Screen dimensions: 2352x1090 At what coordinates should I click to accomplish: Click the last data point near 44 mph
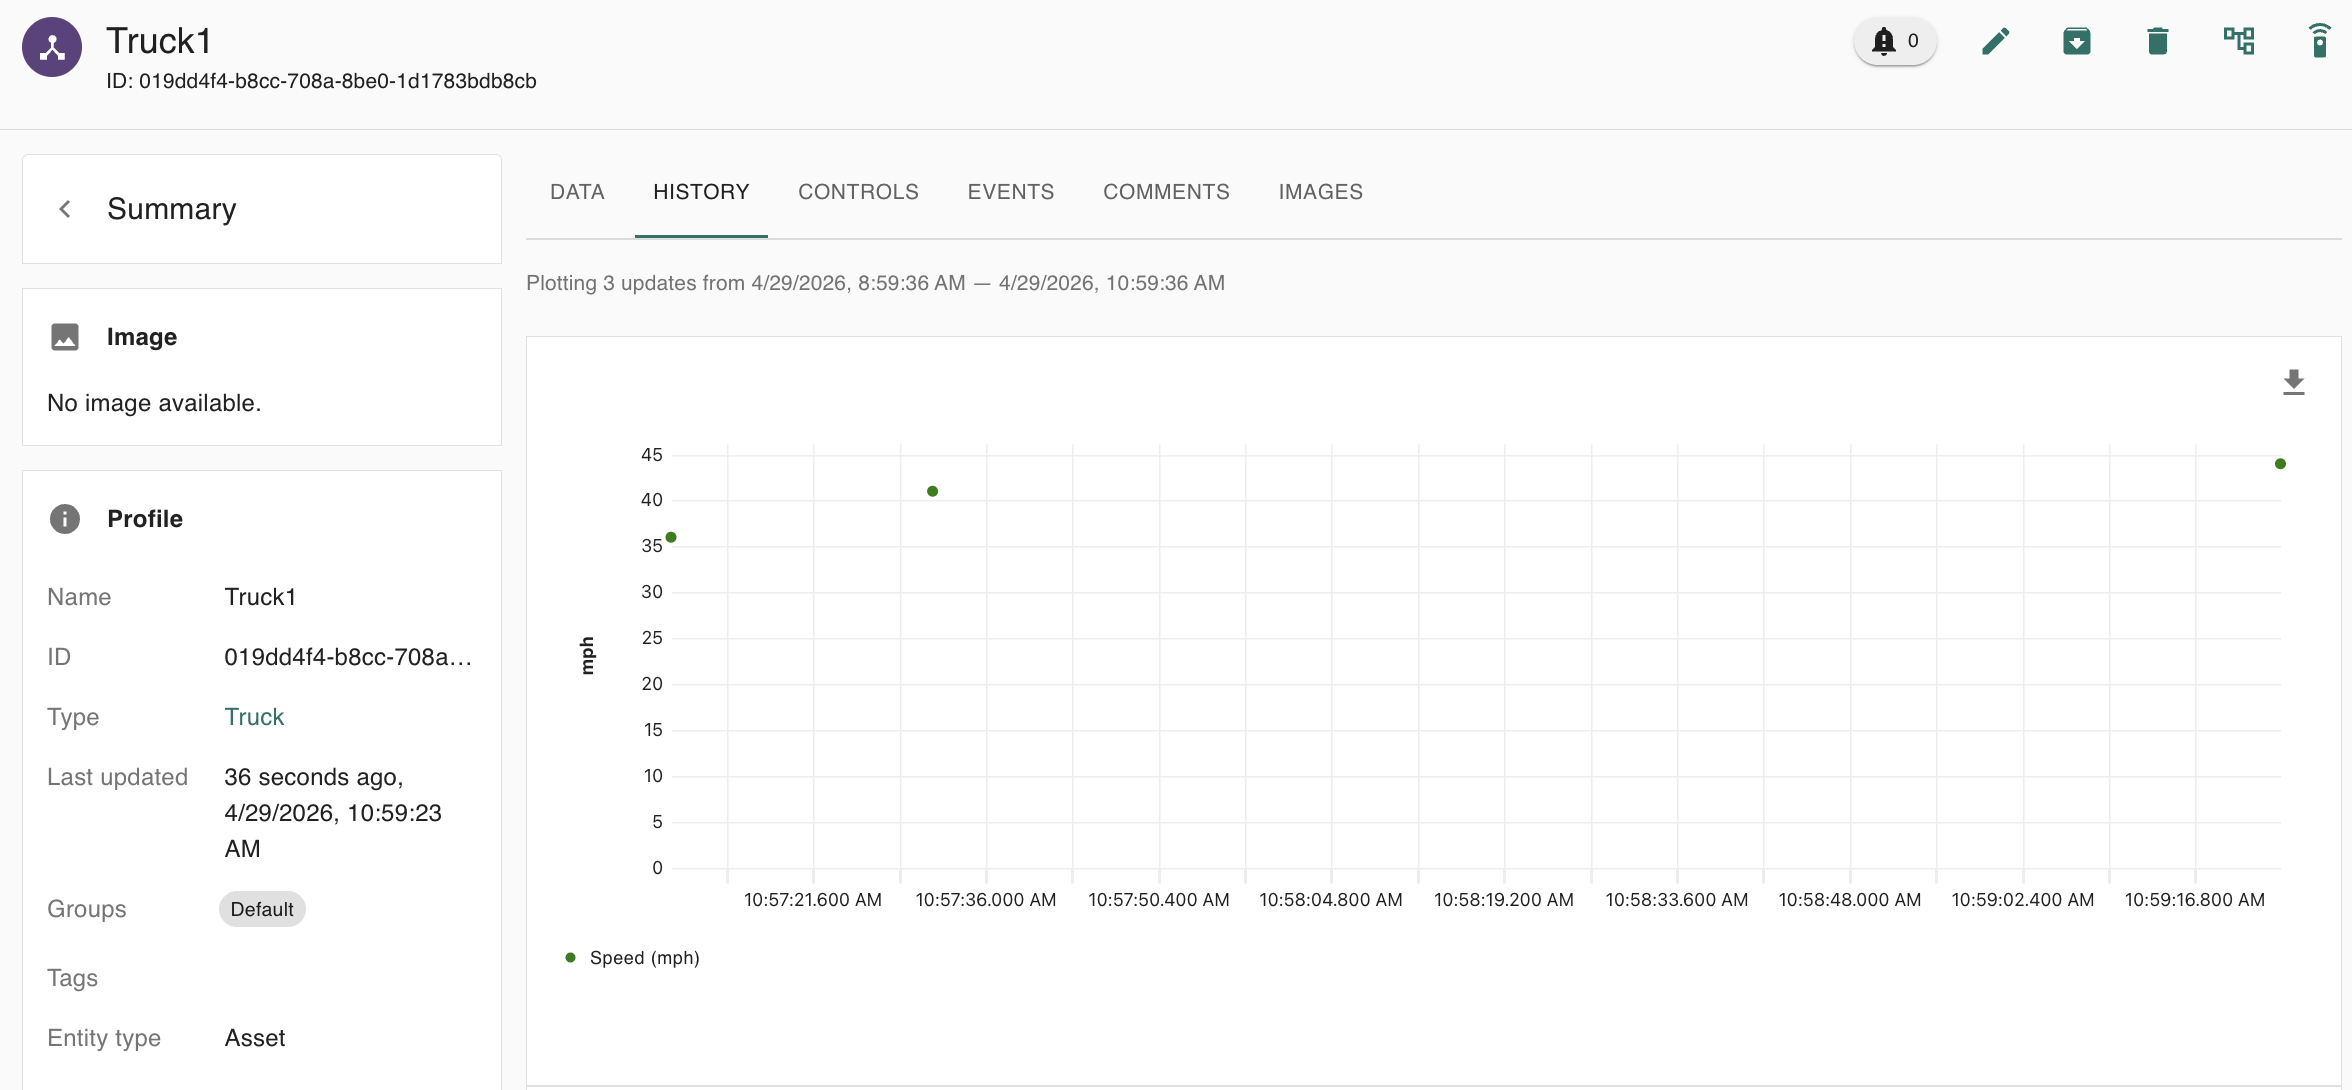point(2280,464)
